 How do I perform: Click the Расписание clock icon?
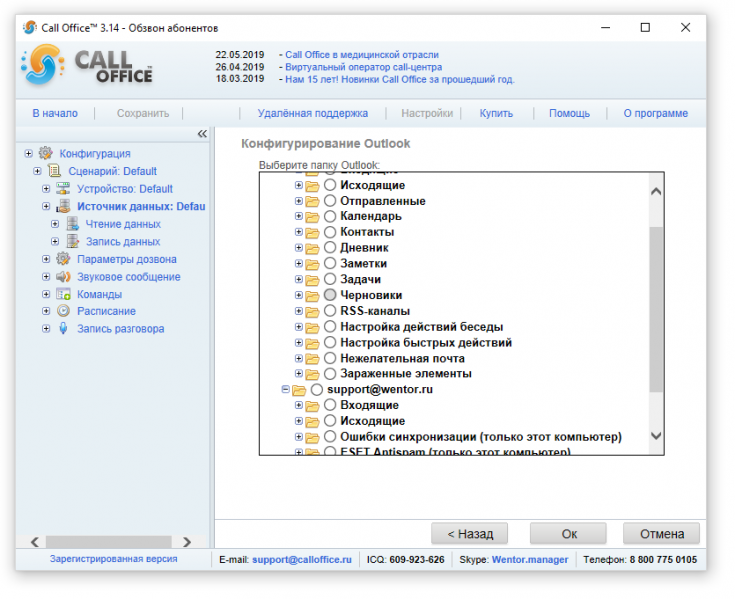tap(63, 311)
